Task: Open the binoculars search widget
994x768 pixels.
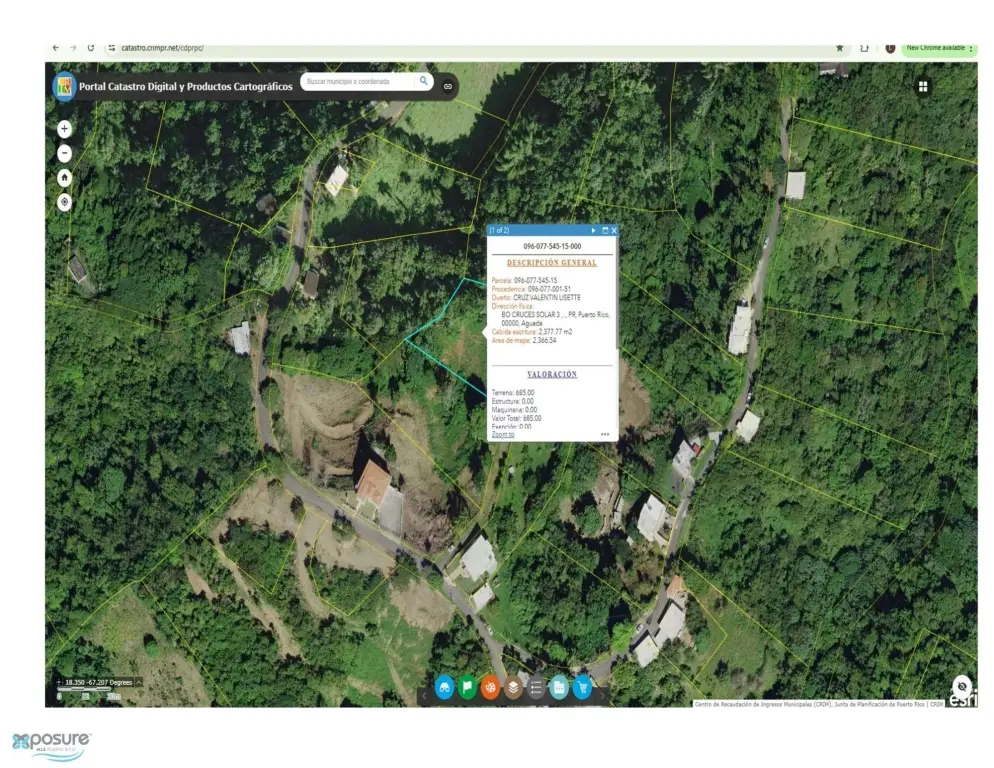Action: [444, 688]
